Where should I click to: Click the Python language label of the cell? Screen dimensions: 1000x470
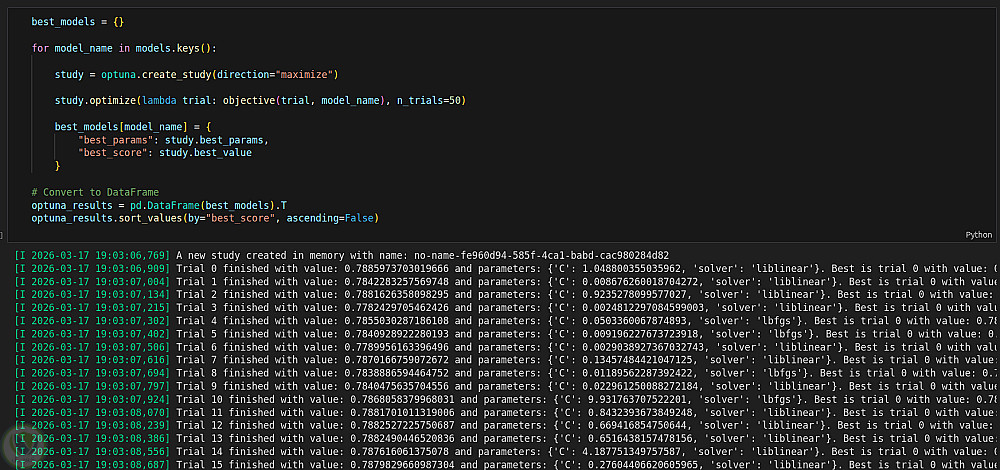[x=978, y=235]
